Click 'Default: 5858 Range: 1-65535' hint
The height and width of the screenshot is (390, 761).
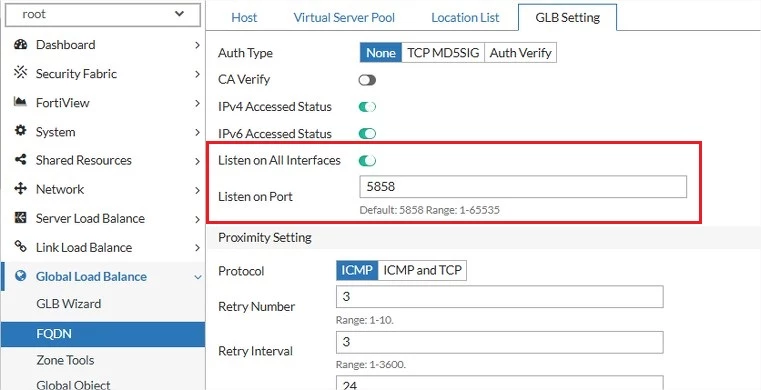[x=430, y=211]
